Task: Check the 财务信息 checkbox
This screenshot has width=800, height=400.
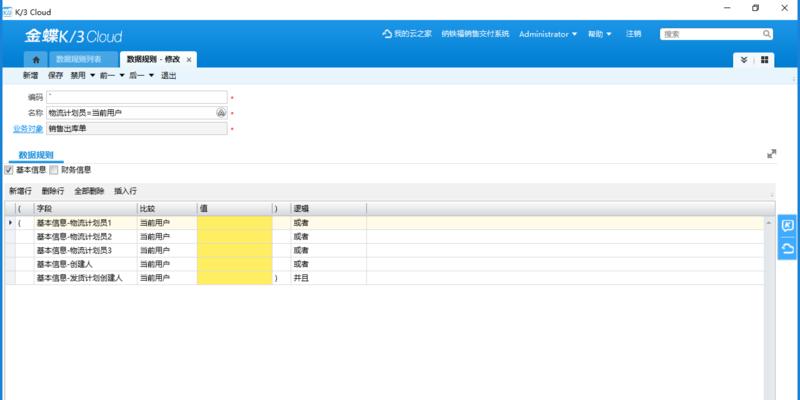Action: point(54,170)
